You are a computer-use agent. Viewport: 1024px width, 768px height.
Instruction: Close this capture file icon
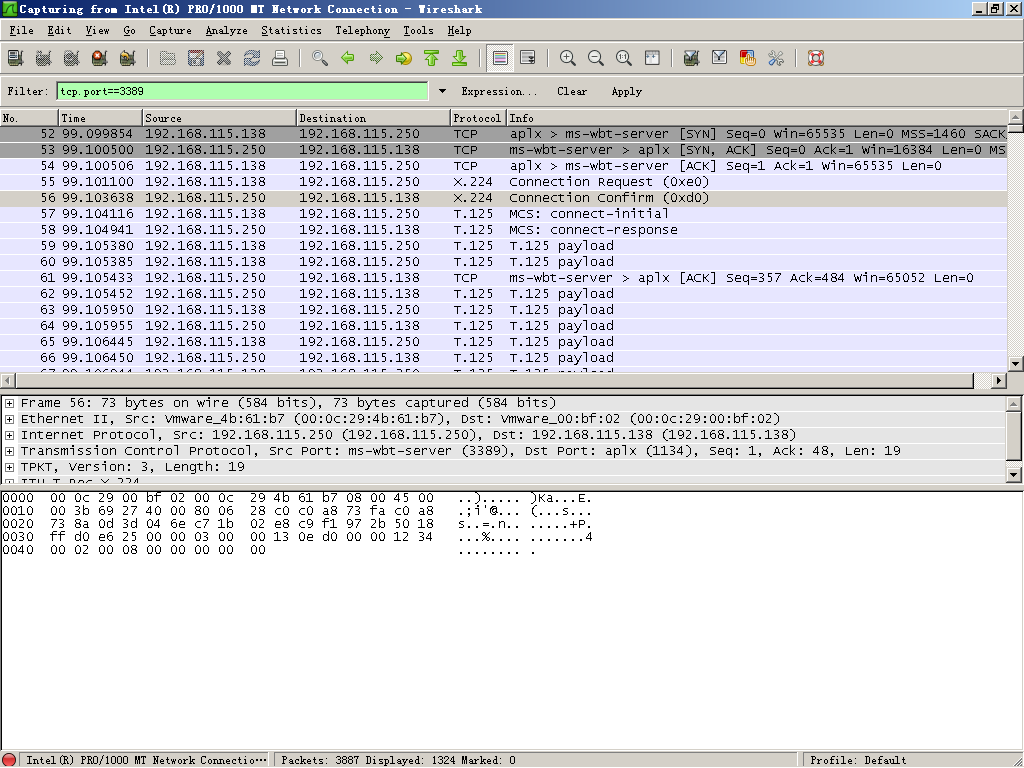coord(224,58)
